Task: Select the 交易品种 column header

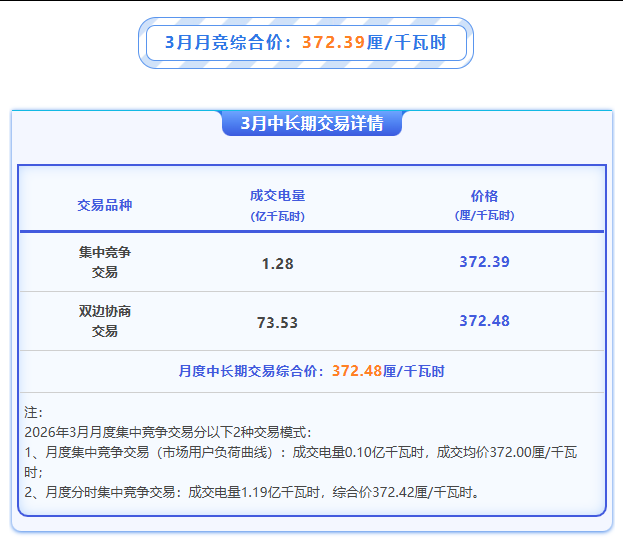Action: point(105,205)
